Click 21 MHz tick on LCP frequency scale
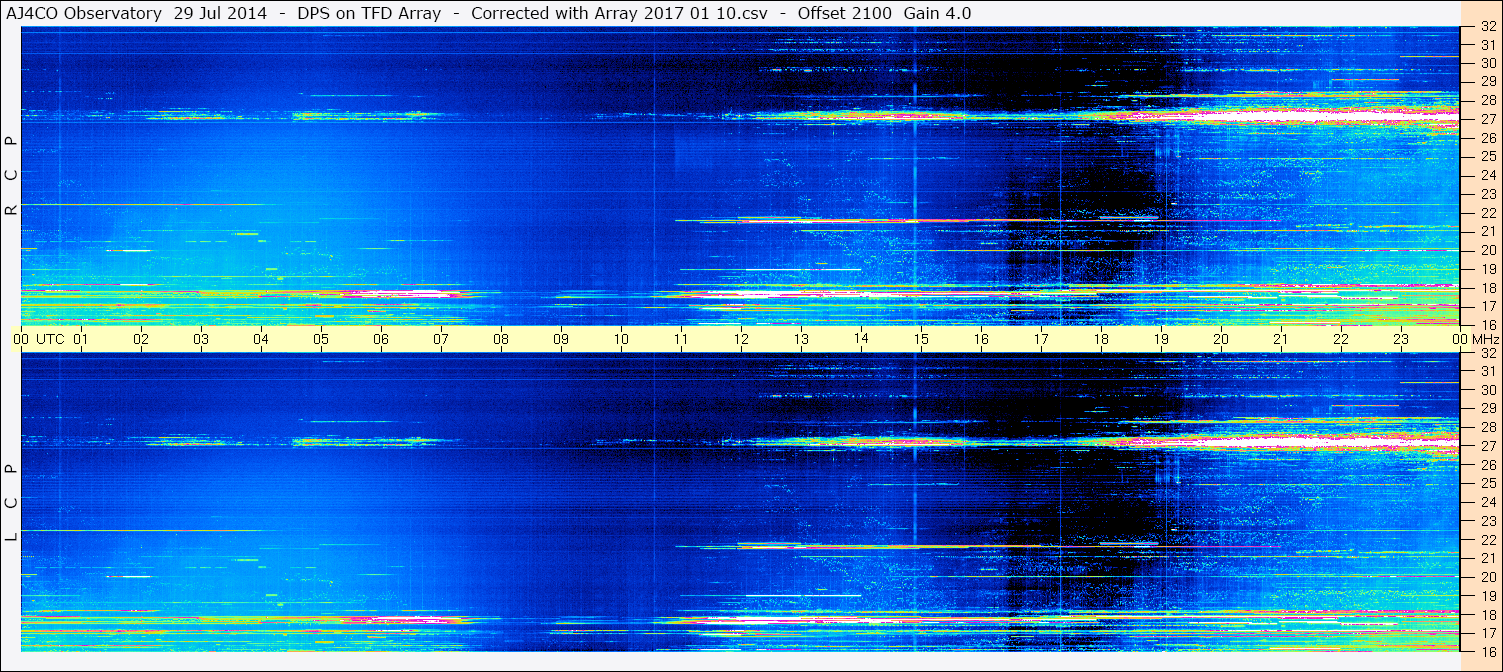This screenshot has width=1503, height=672. [1488, 558]
